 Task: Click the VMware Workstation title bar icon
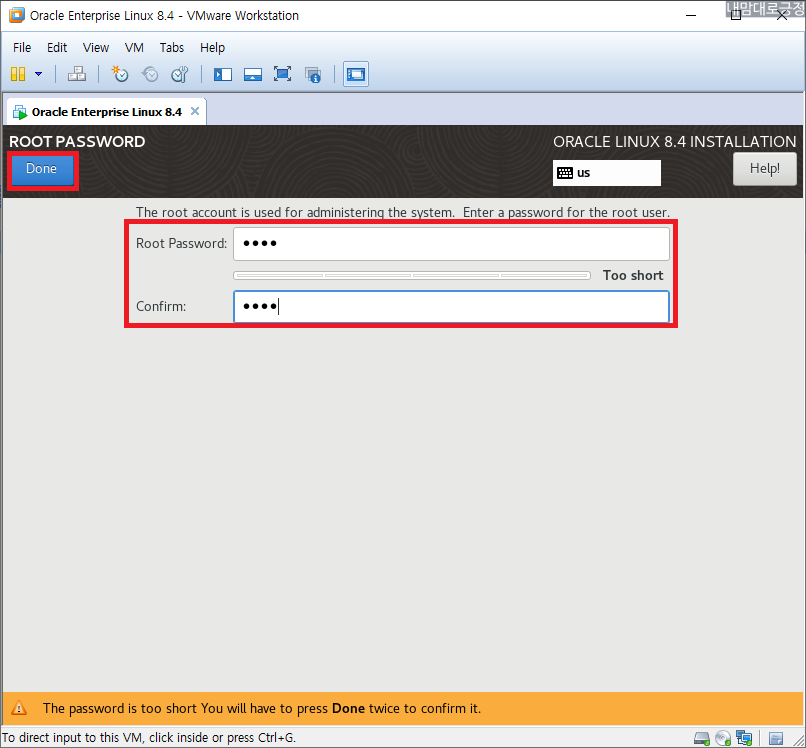pos(16,15)
